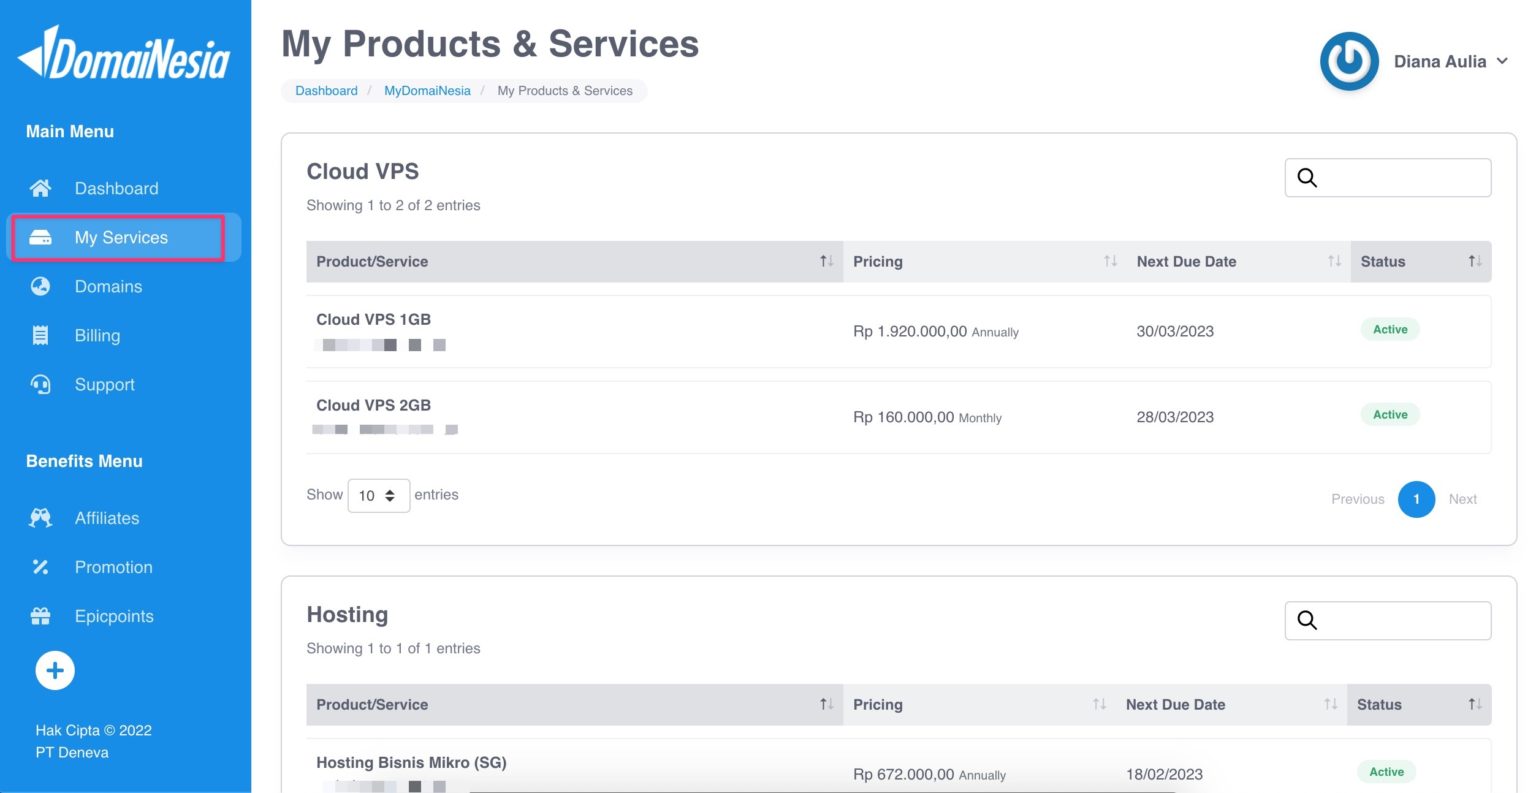This screenshot has height=793, width=1536.
Task: Open the Show entries count dropdown
Action: point(378,496)
